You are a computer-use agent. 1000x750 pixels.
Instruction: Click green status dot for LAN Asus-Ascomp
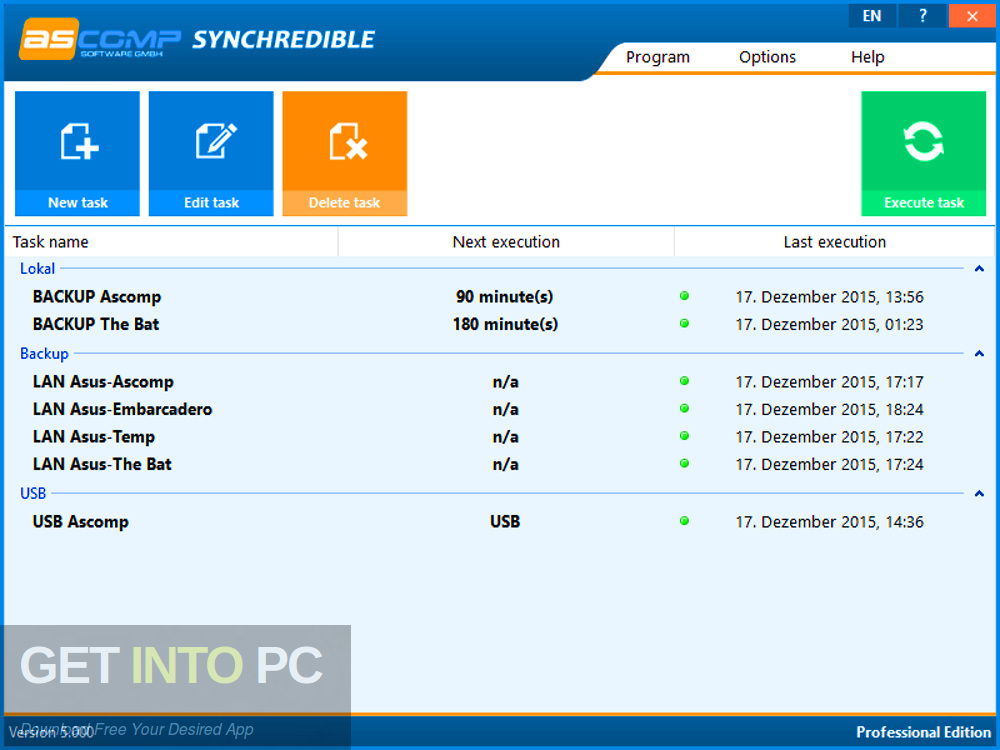[684, 381]
